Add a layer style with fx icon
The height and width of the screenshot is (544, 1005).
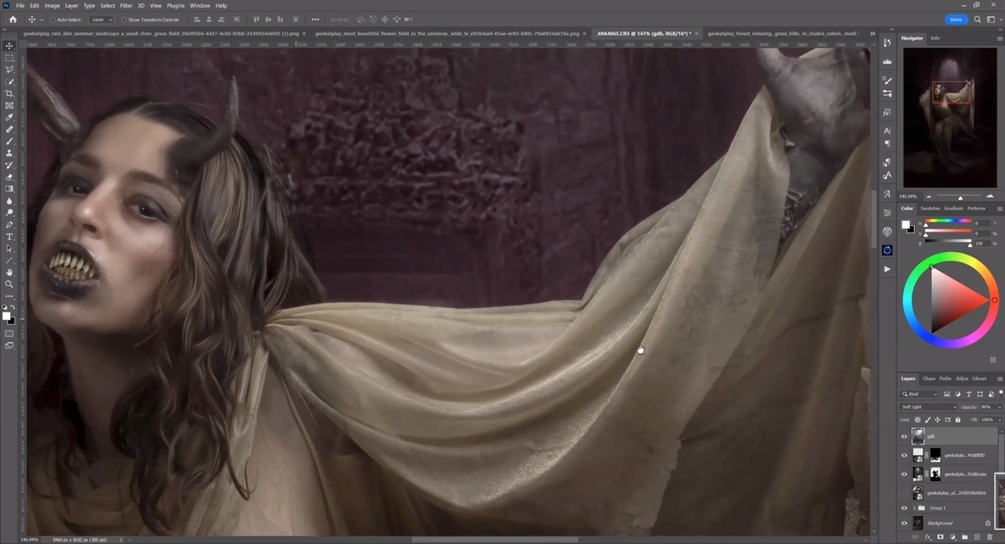(x=927, y=537)
